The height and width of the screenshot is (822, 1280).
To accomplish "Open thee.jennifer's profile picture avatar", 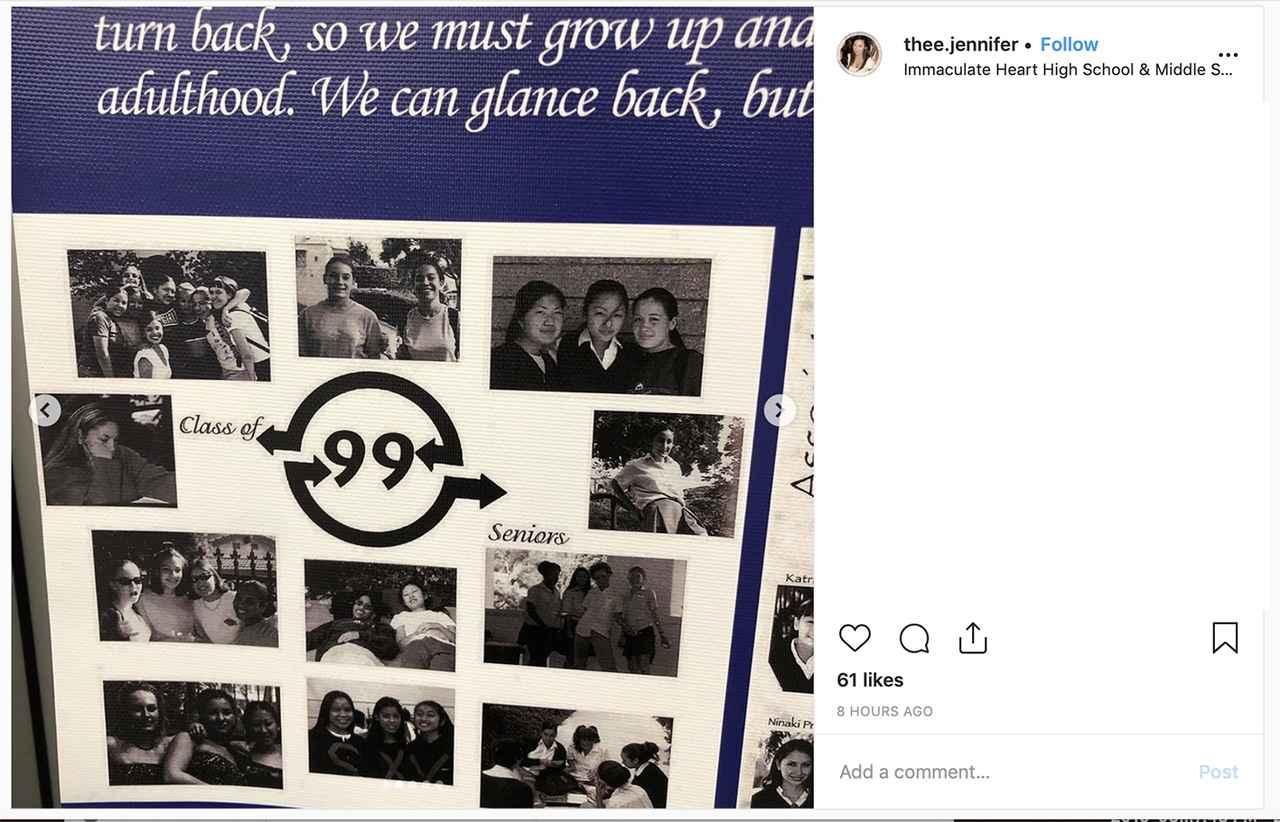I will click(859, 54).
